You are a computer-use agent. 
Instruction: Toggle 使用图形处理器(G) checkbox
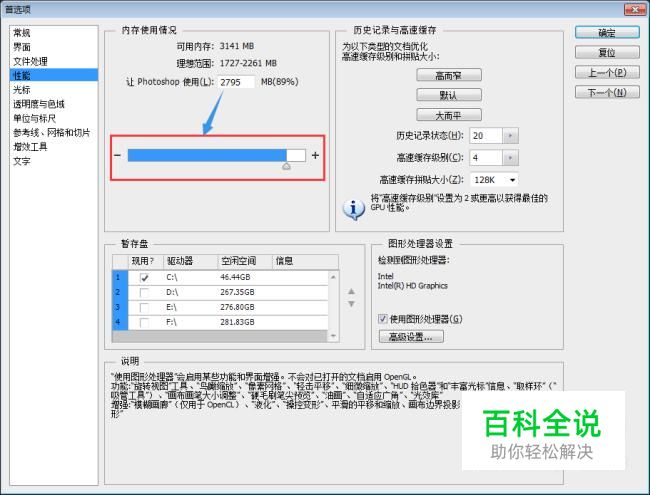pos(383,319)
